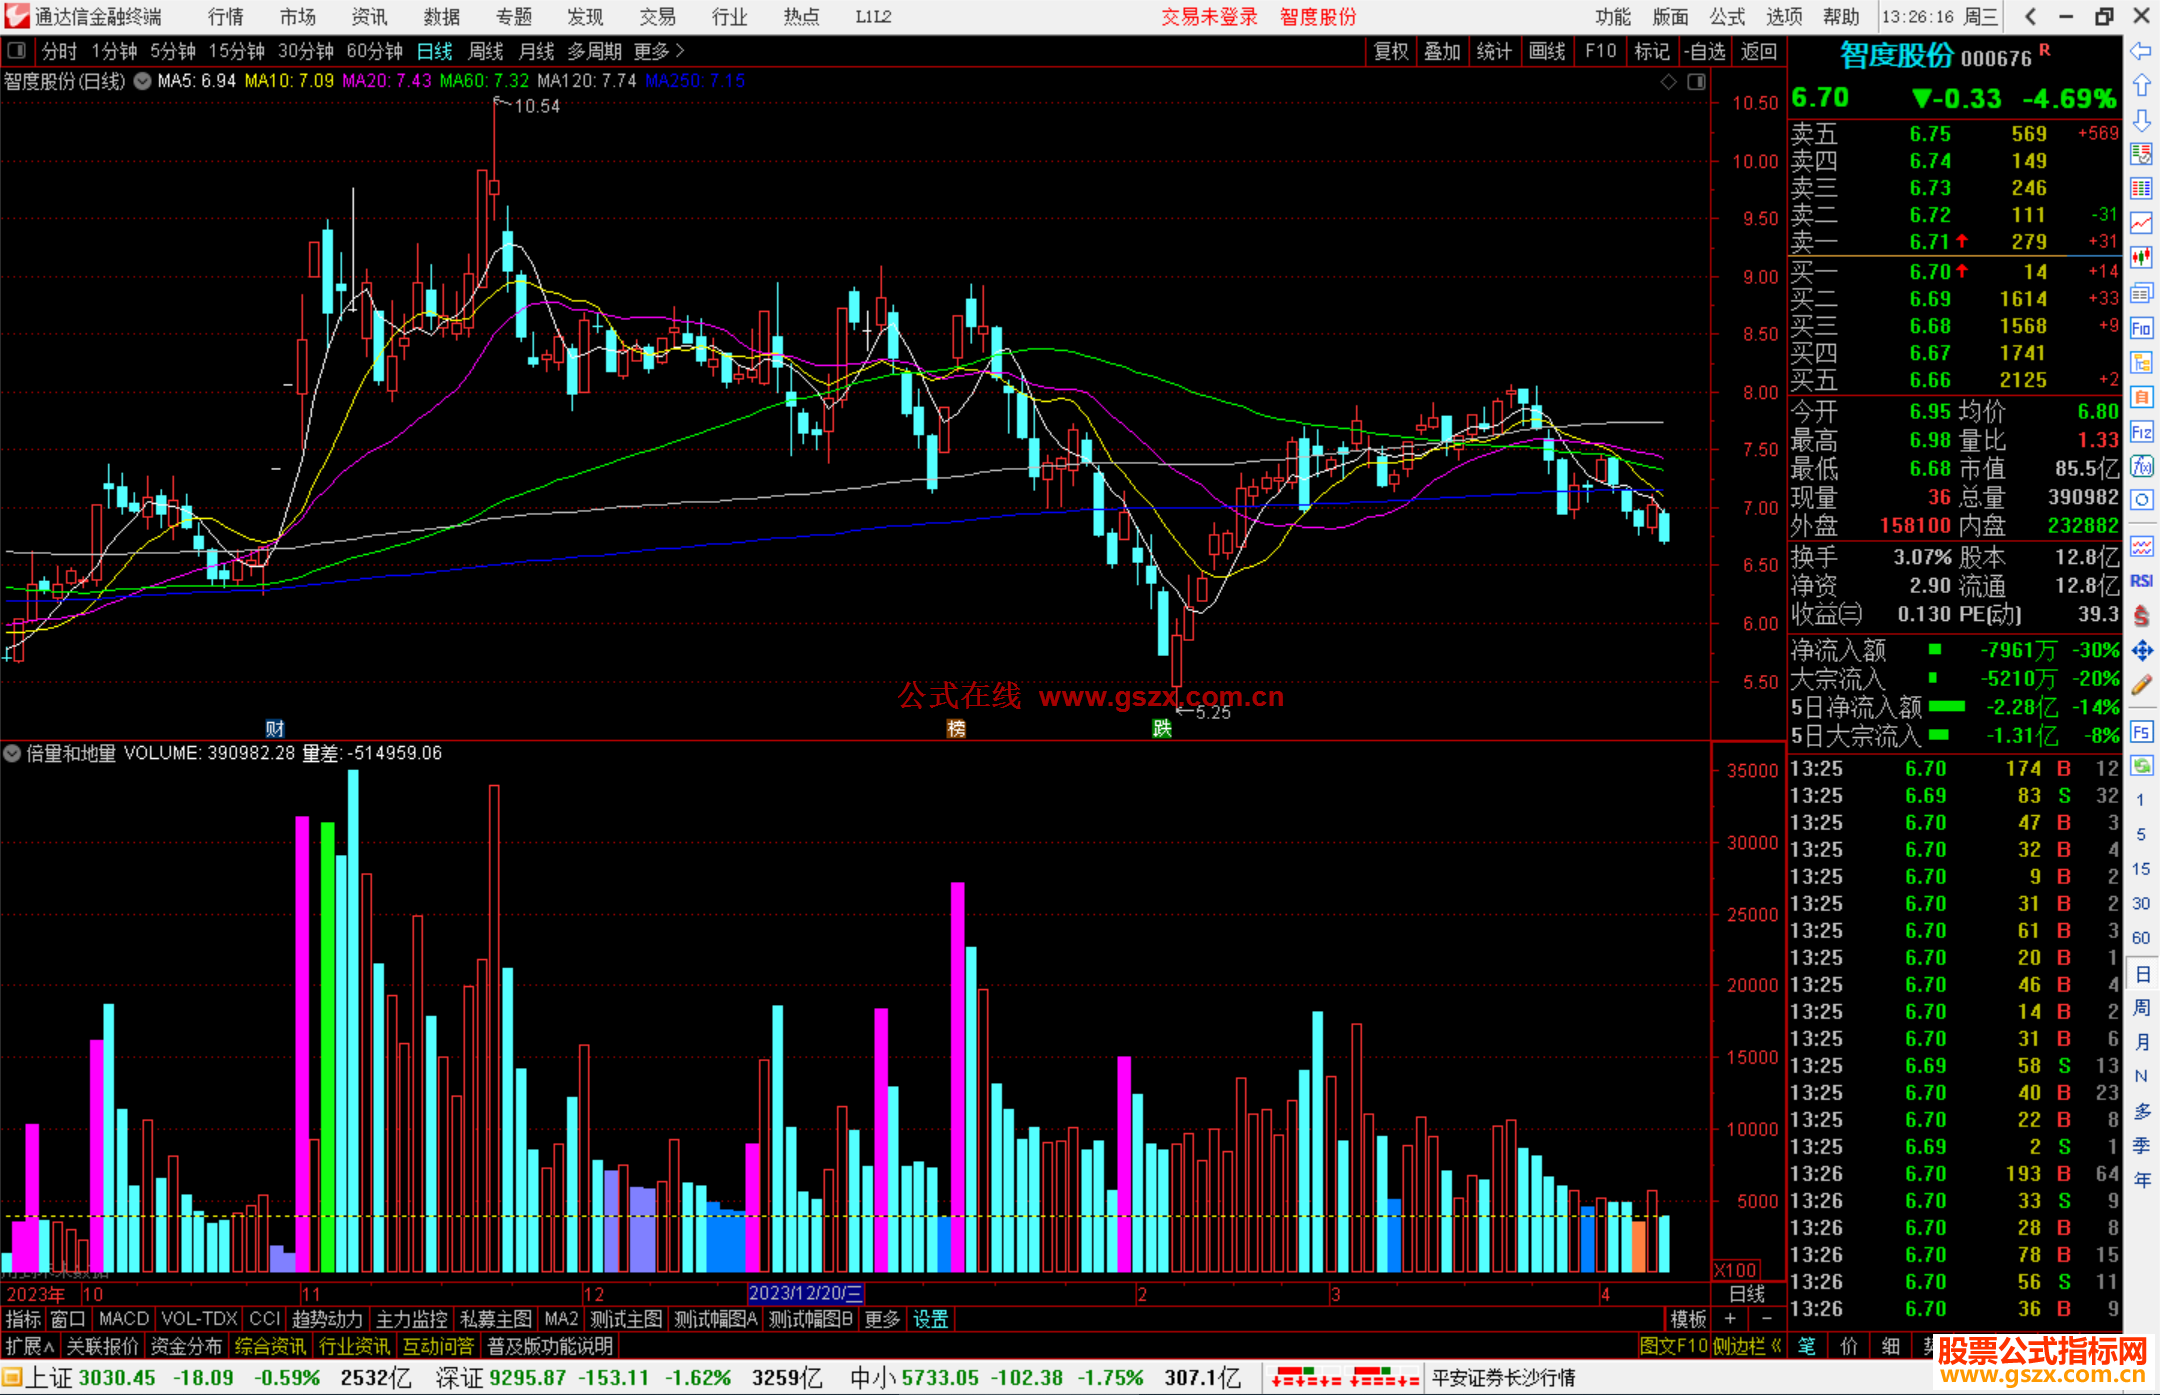
Task: Select the MACD indicator tab
Action: point(123,1319)
